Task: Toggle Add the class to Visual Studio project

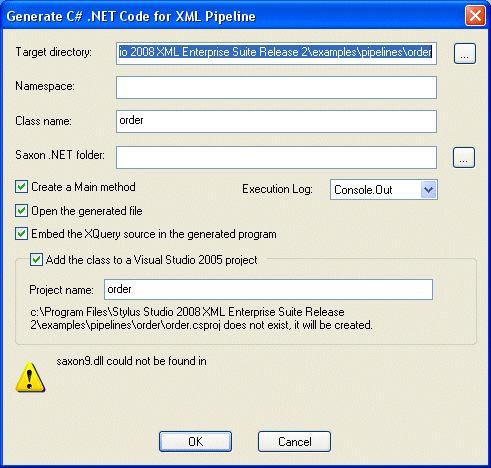Action: pos(36,259)
